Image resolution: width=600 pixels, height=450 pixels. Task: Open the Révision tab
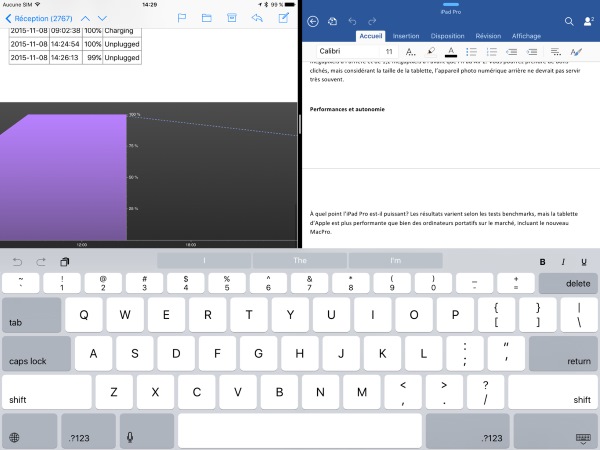[x=488, y=36]
